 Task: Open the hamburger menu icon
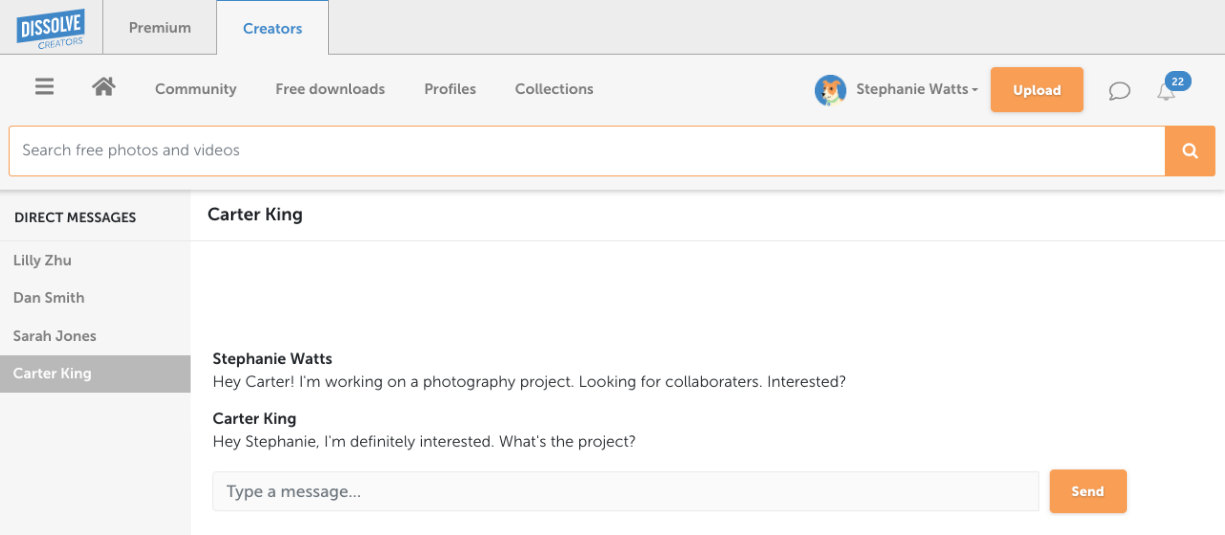point(44,87)
